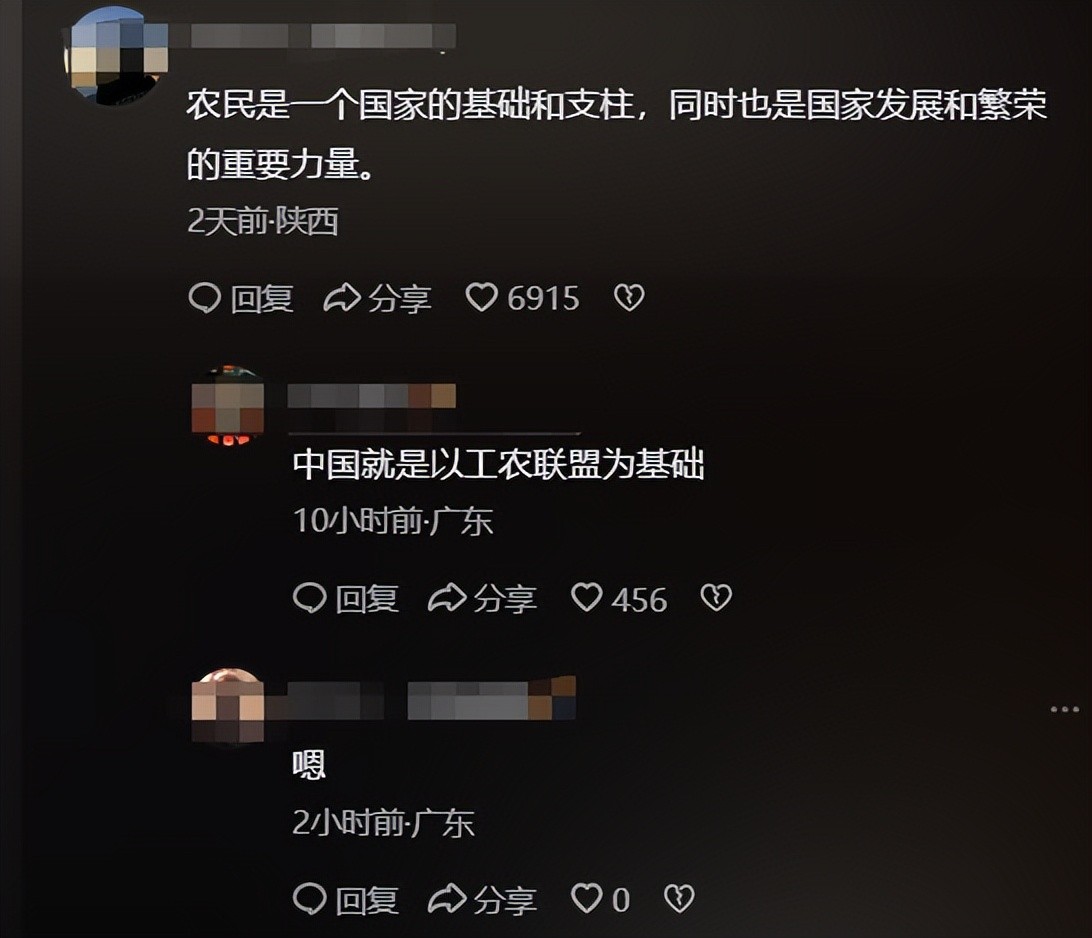The width and height of the screenshot is (1092, 938).
Task: Open the three-dot more options menu
Action: click(x=1065, y=710)
